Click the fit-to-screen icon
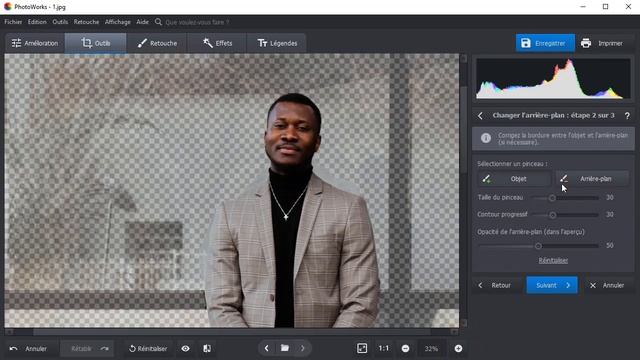The image size is (640, 360). click(362, 348)
